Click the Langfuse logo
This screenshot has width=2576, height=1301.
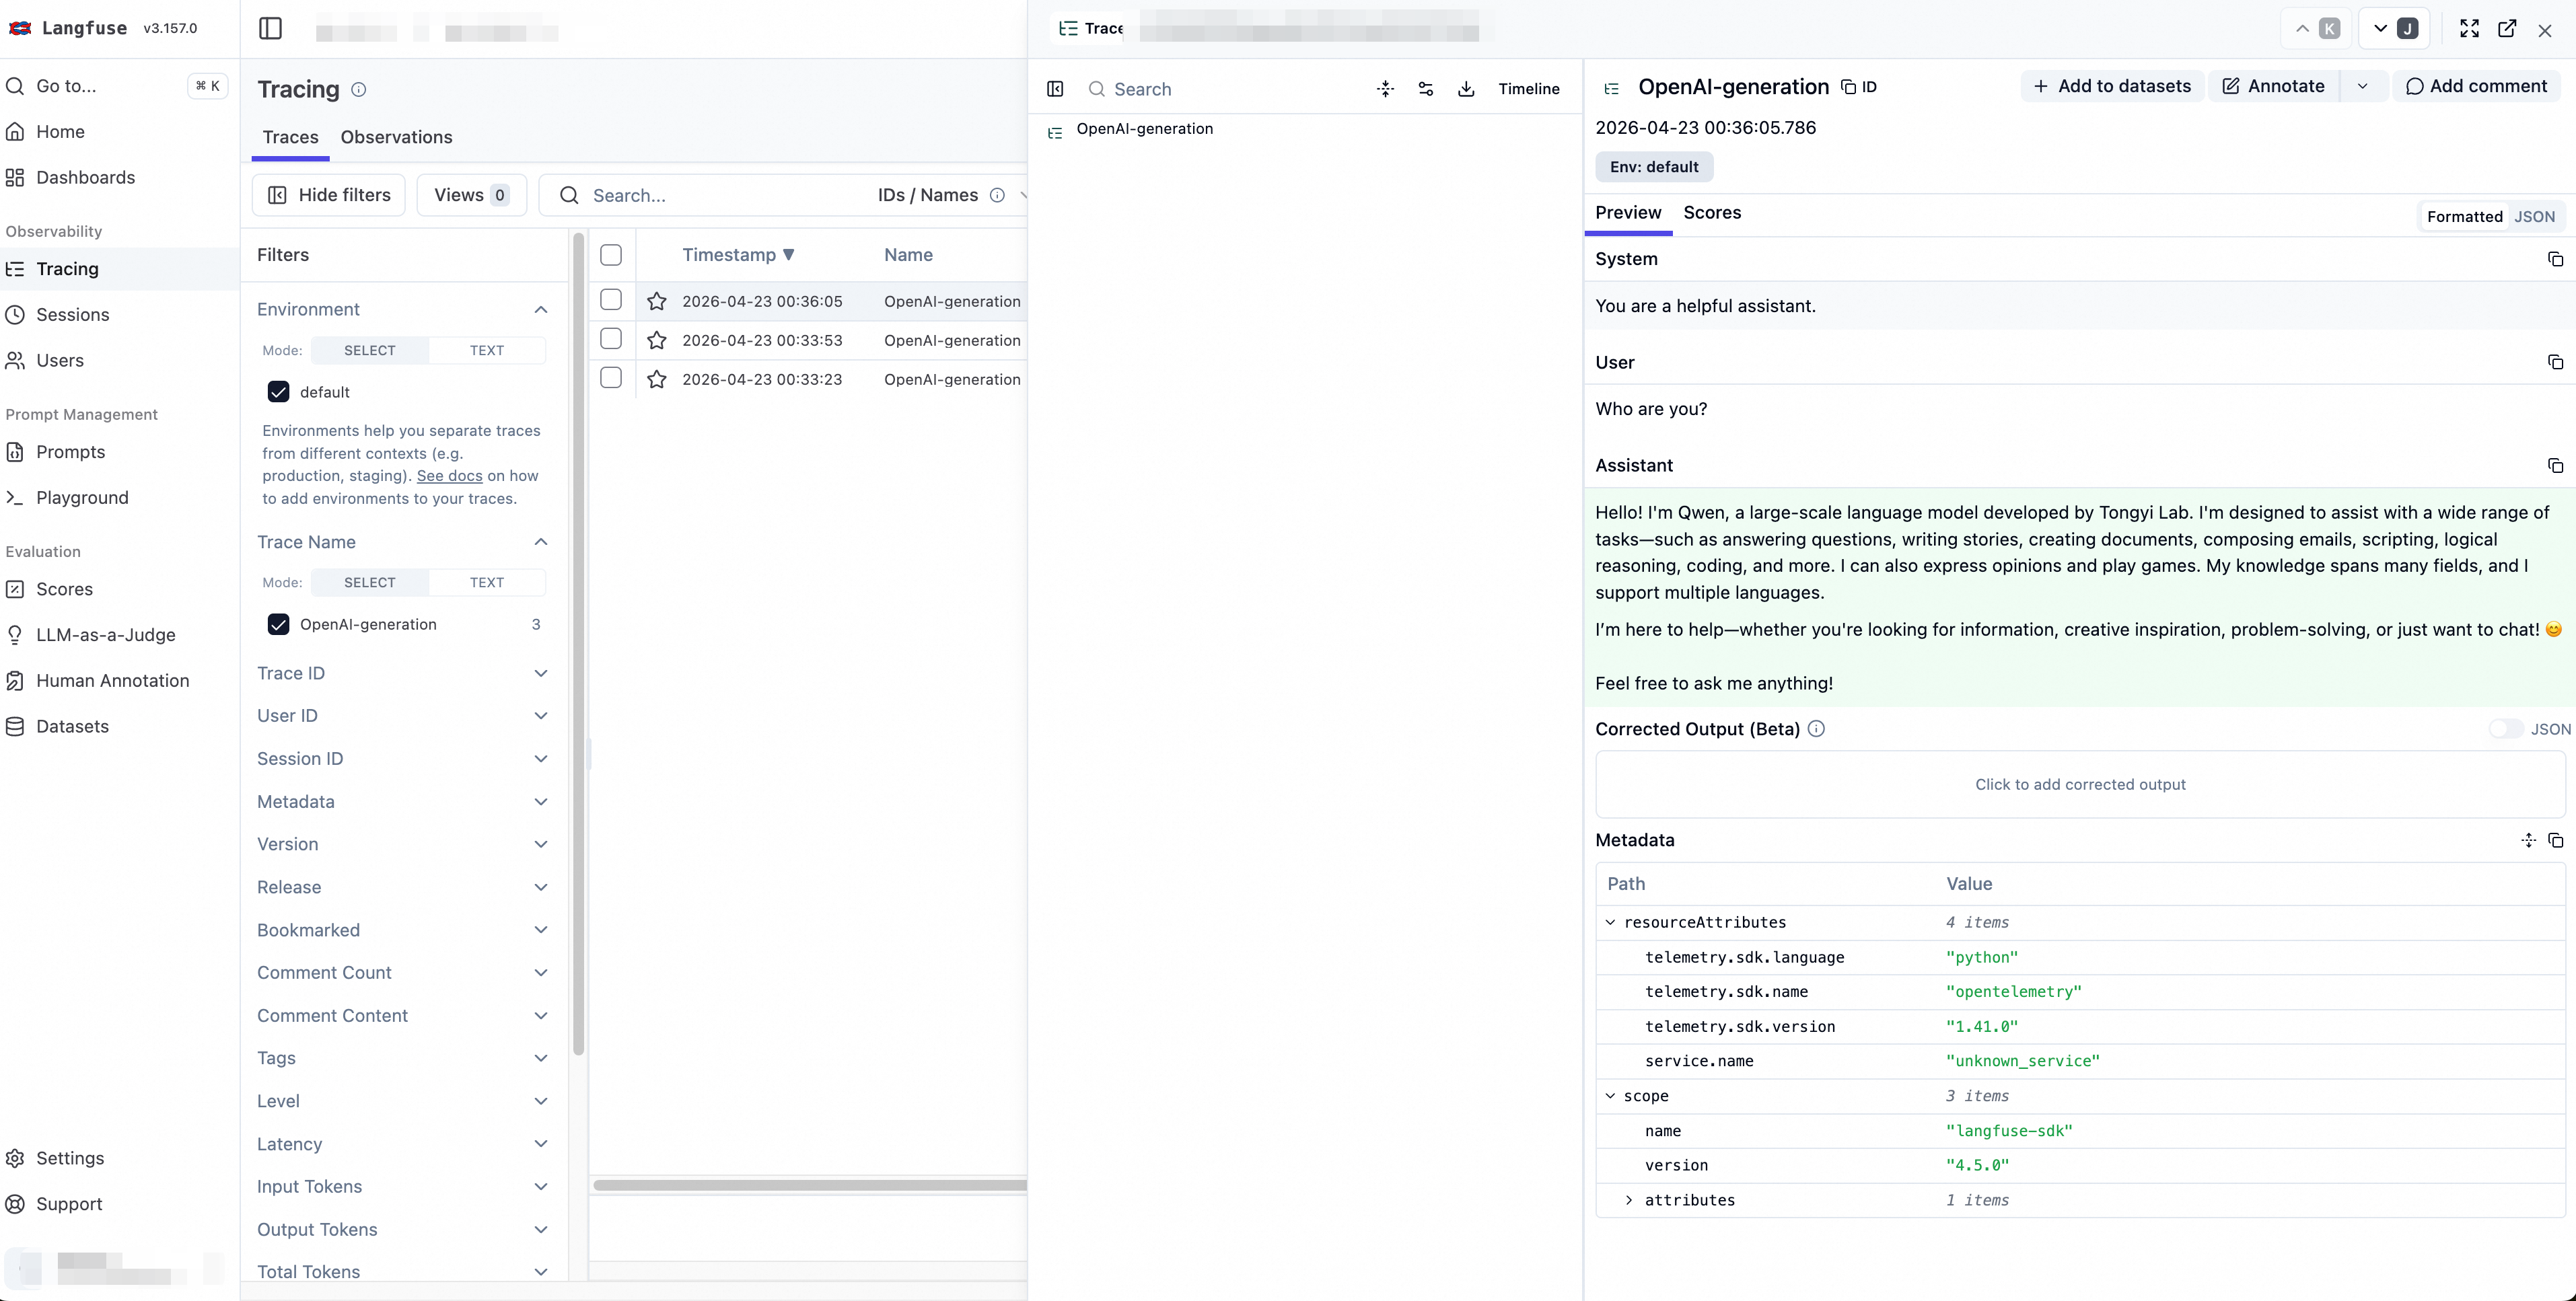point(20,28)
